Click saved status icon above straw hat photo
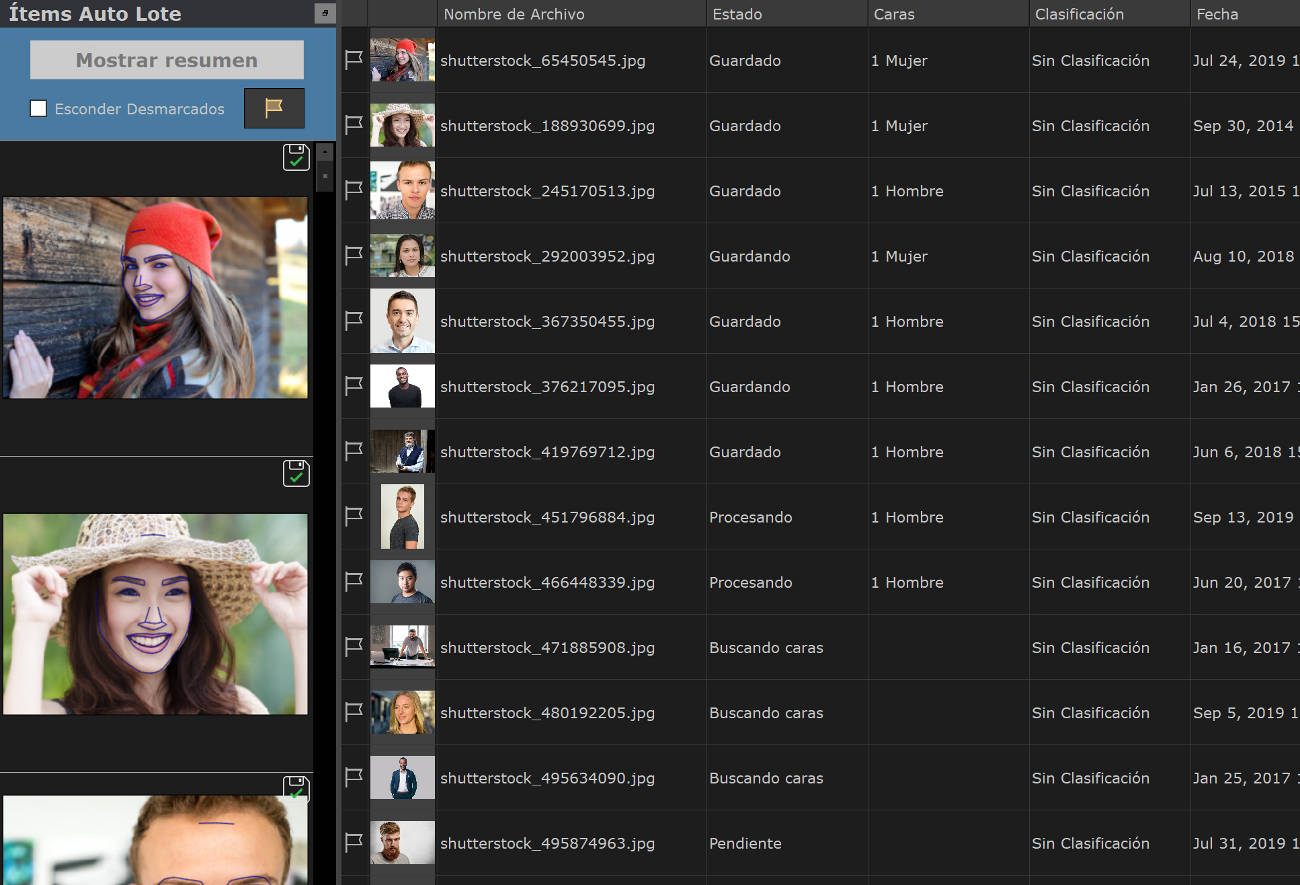1300x885 pixels. (x=296, y=473)
